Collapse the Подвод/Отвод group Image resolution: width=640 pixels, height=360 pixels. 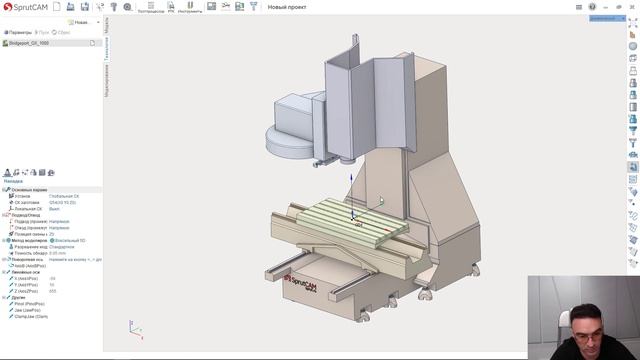click(x=4, y=215)
